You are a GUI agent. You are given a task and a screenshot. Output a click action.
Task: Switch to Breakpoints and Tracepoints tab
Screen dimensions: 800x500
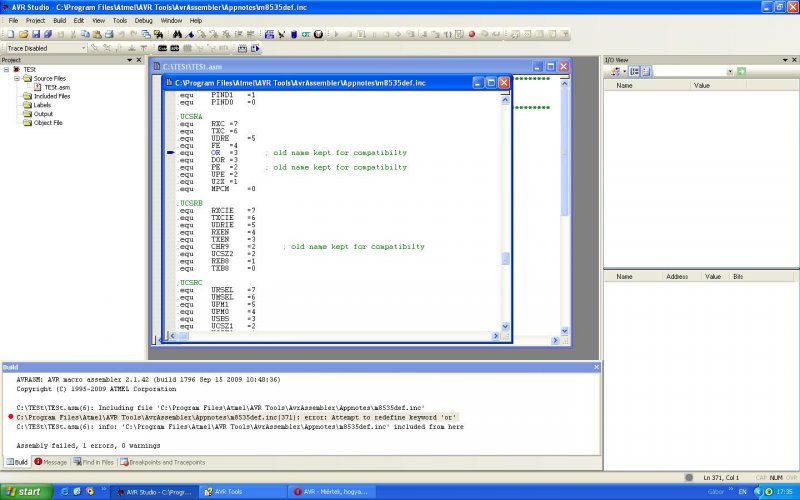[163, 462]
